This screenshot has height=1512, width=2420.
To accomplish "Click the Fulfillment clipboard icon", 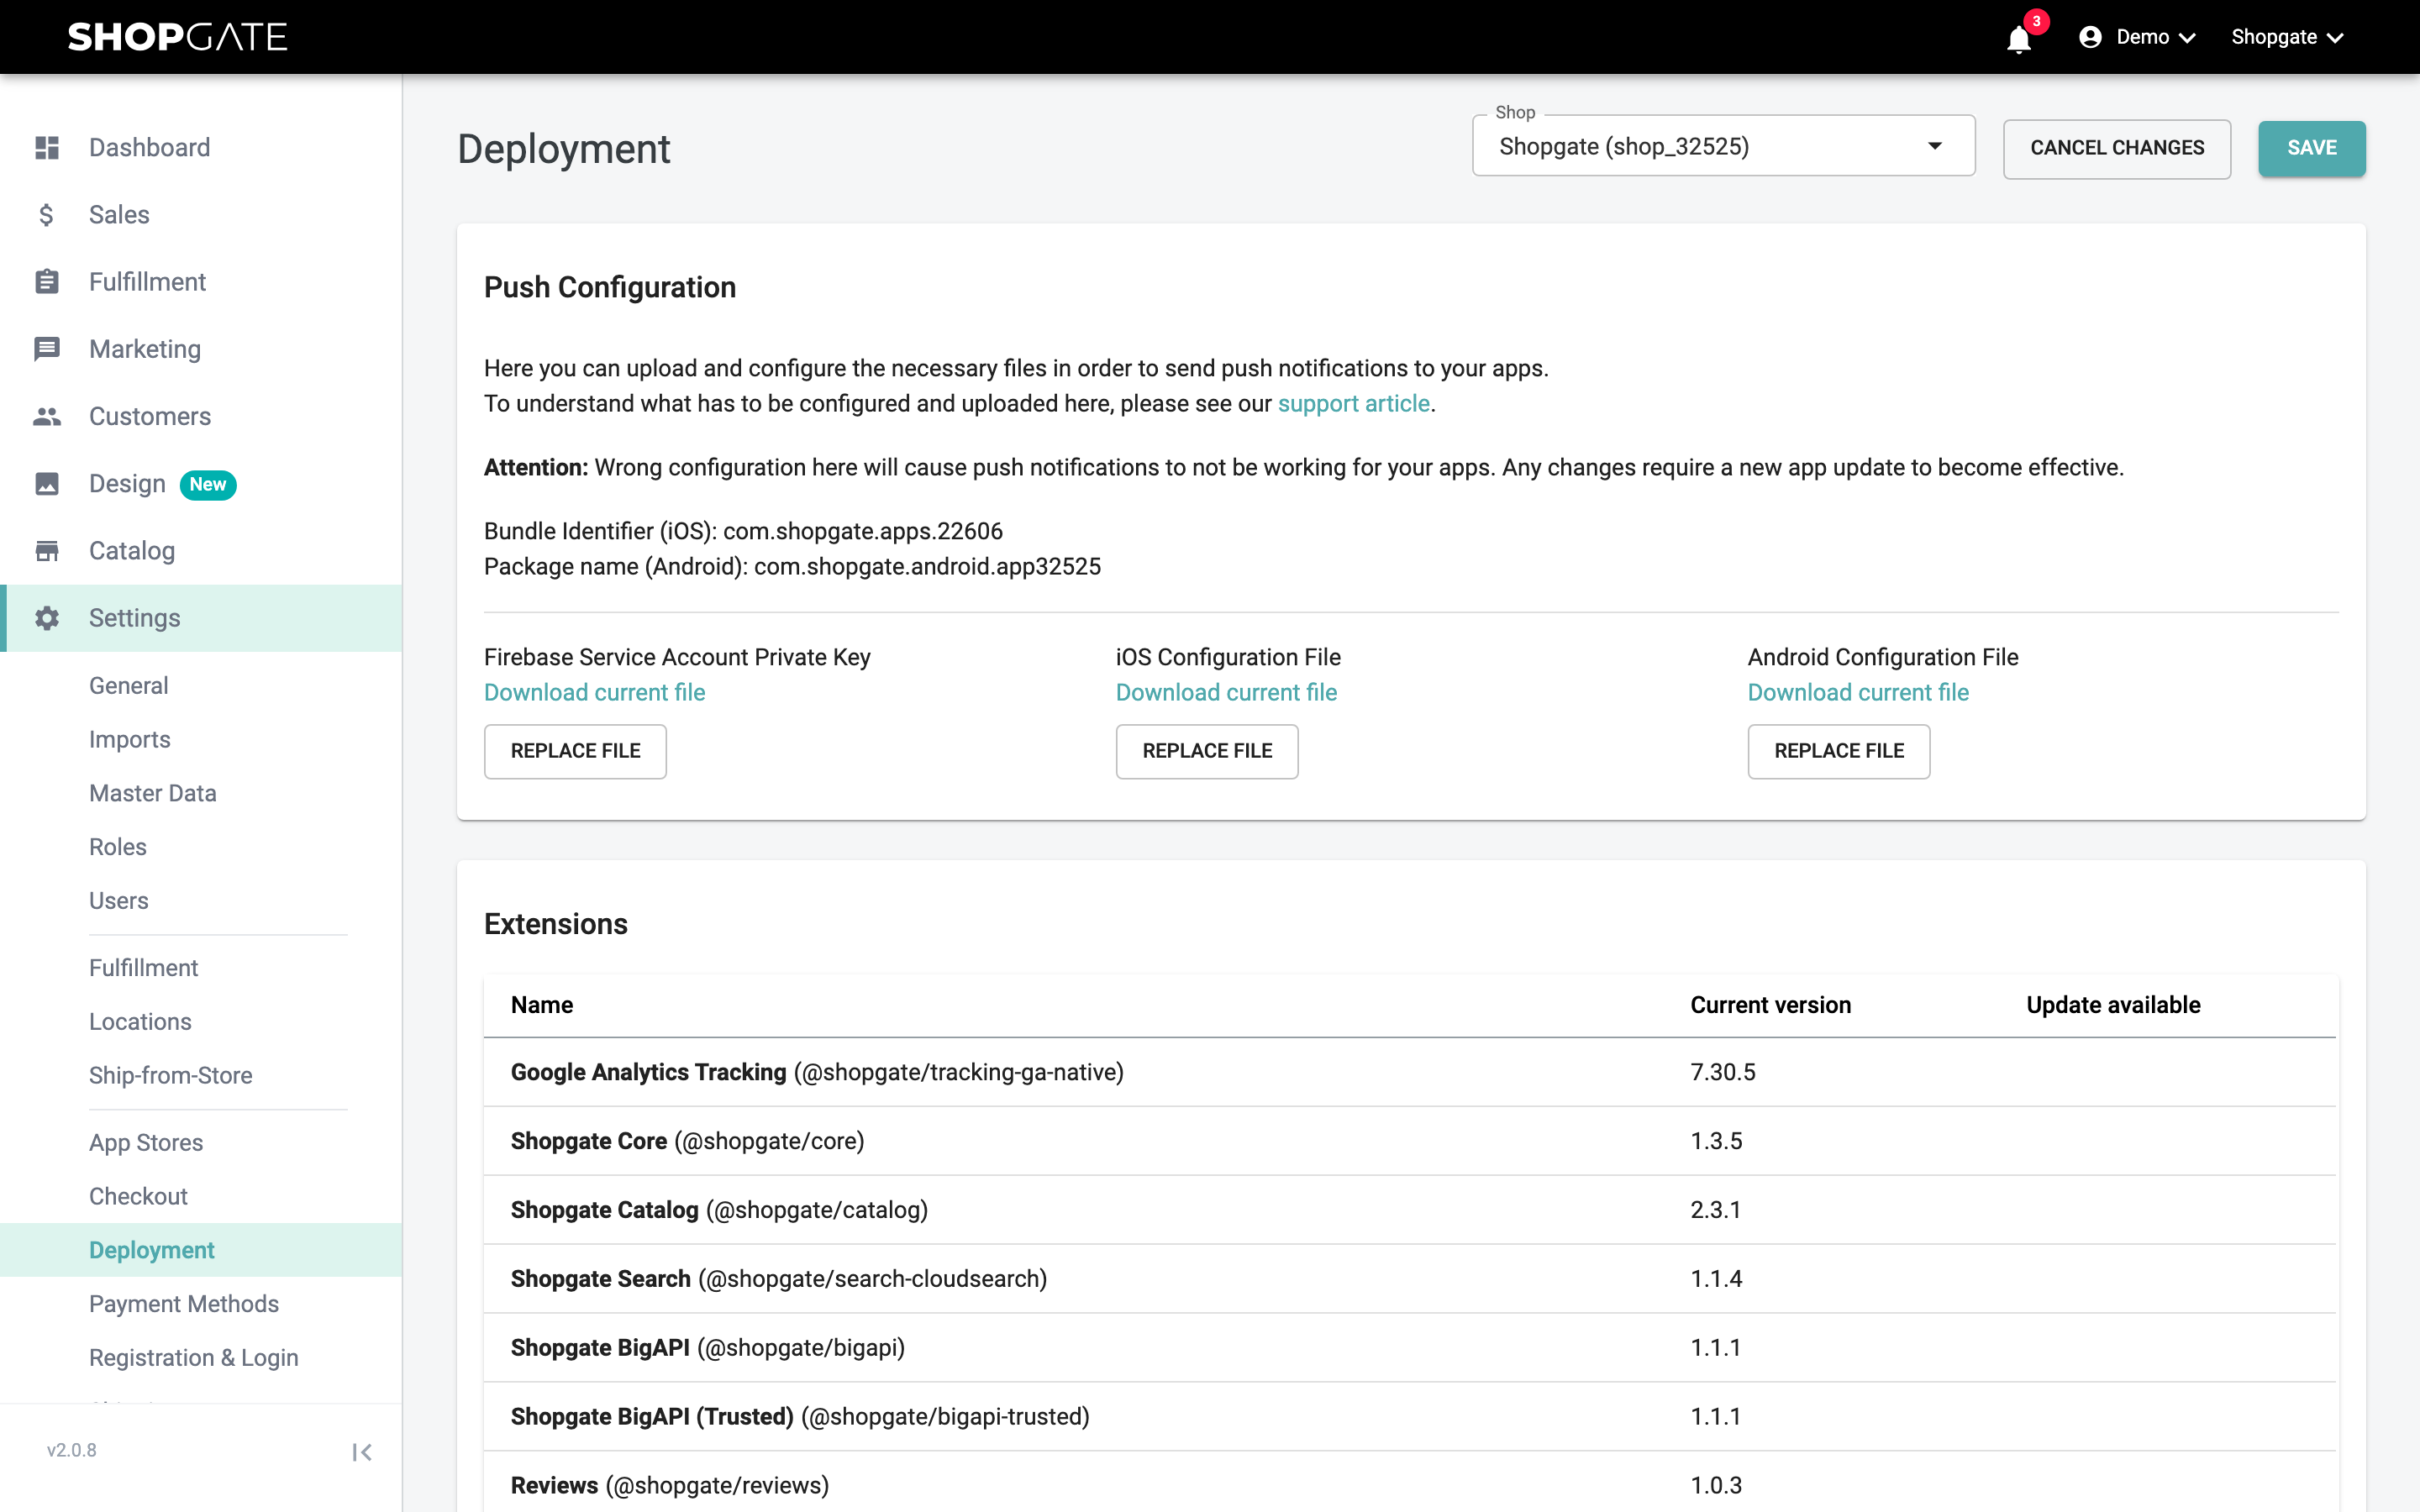I will coord(47,281).
